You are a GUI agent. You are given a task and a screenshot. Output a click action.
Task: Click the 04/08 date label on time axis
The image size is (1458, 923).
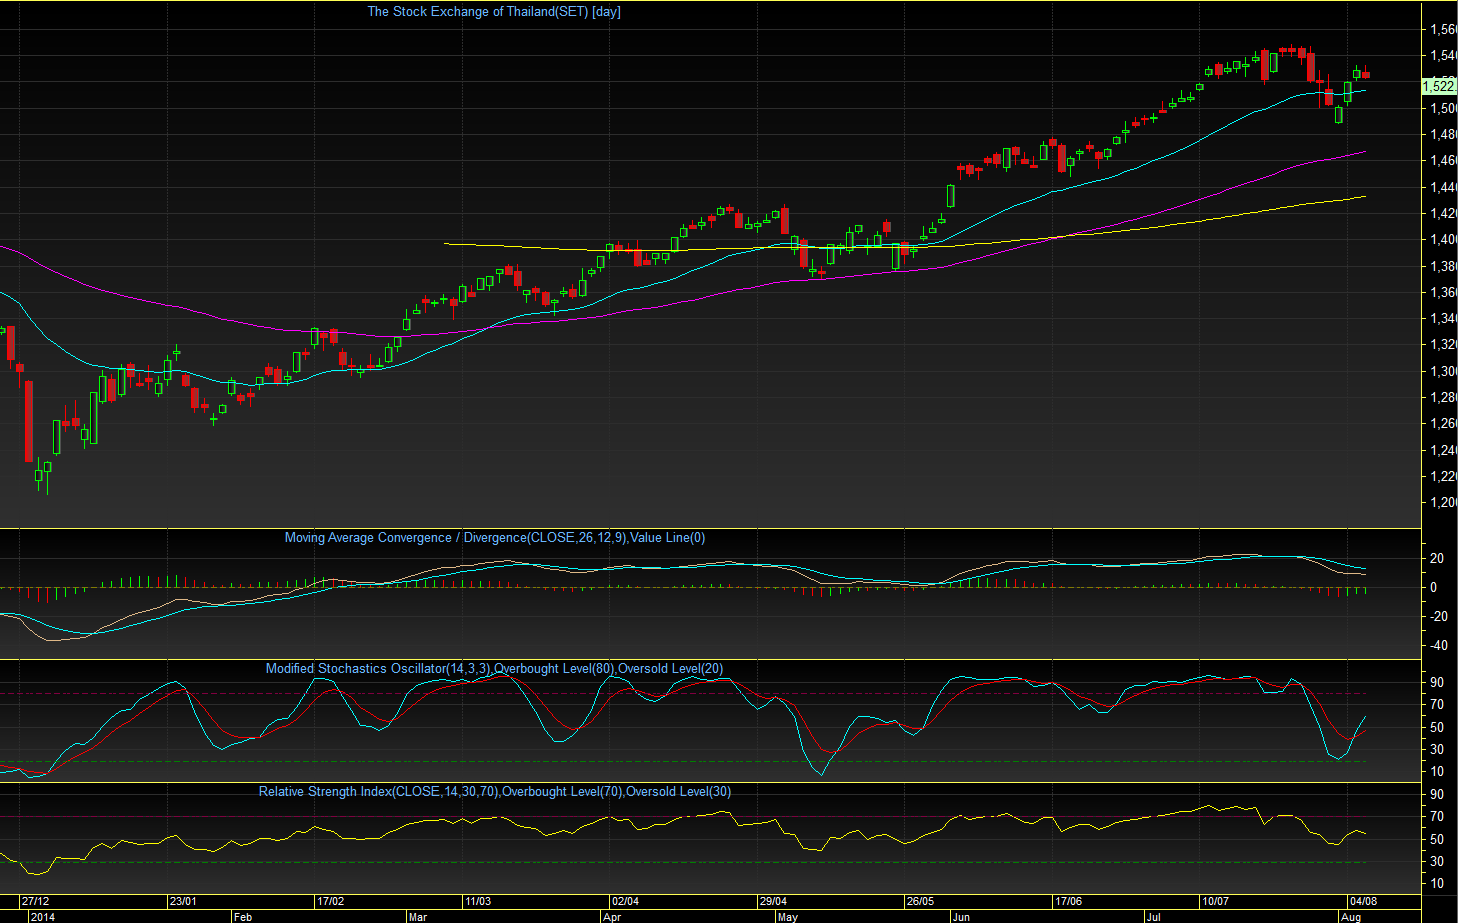[1363, 901]
